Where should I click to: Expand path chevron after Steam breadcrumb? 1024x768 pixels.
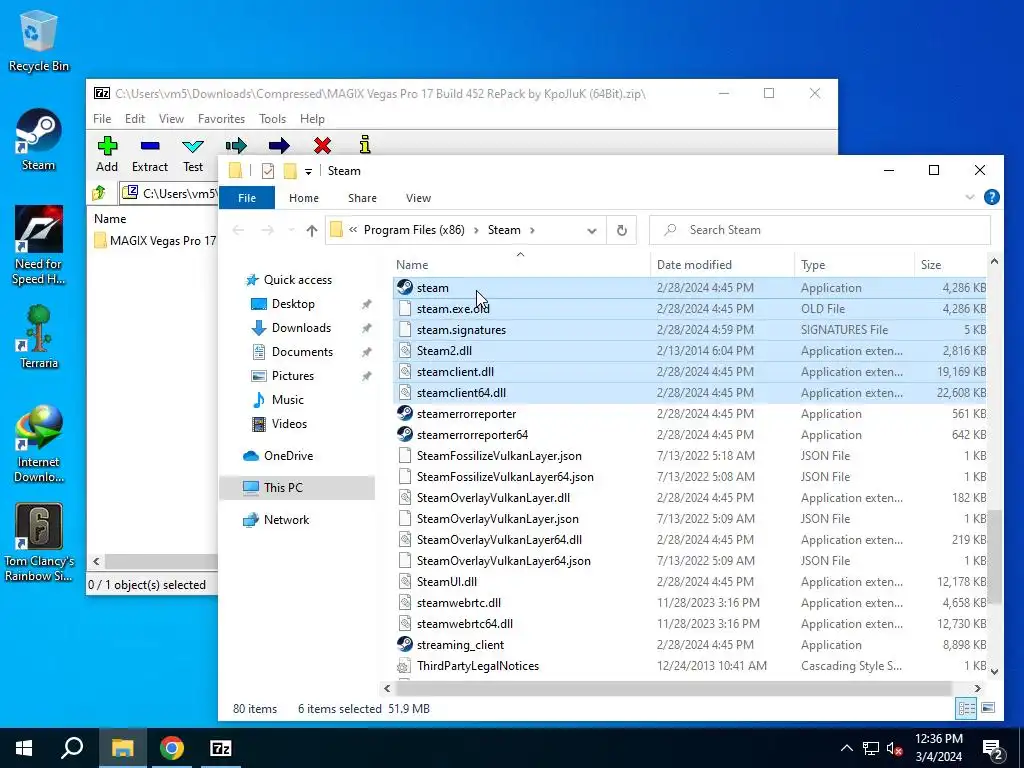point(533,230)
